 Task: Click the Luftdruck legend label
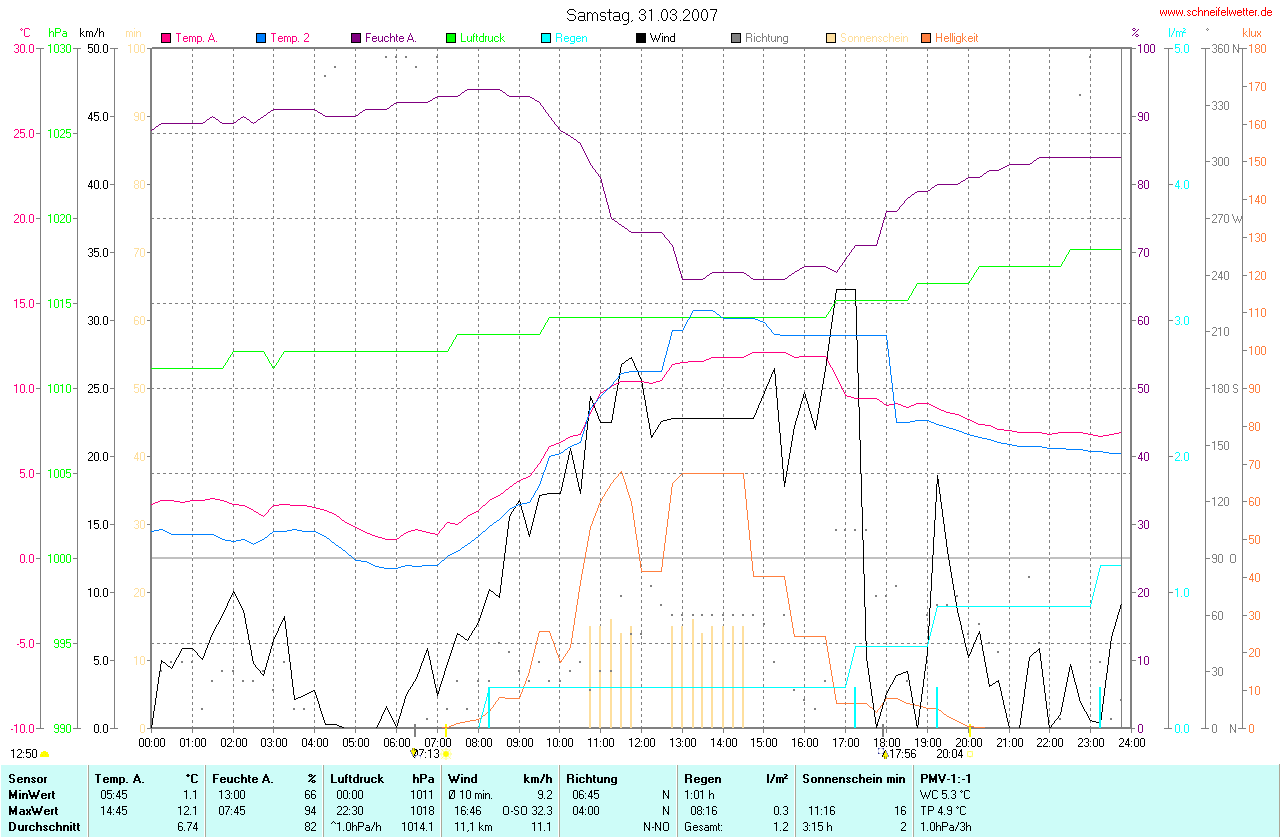click(x=482, y=38)
